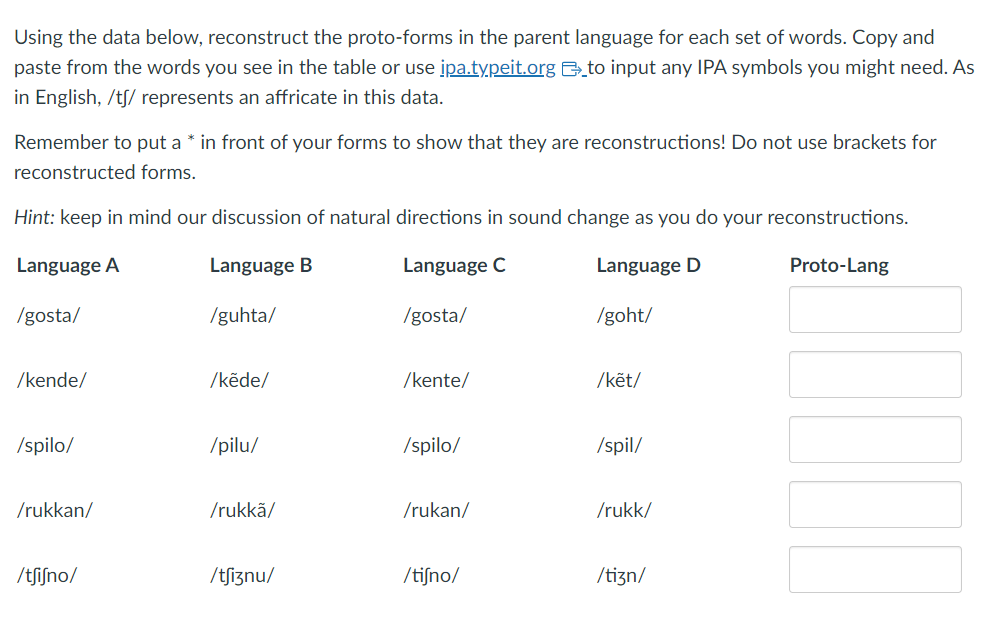This screenshot has width=991, height=631.
Task: Select the Language C column header
Action: click(x=454, y=265)
